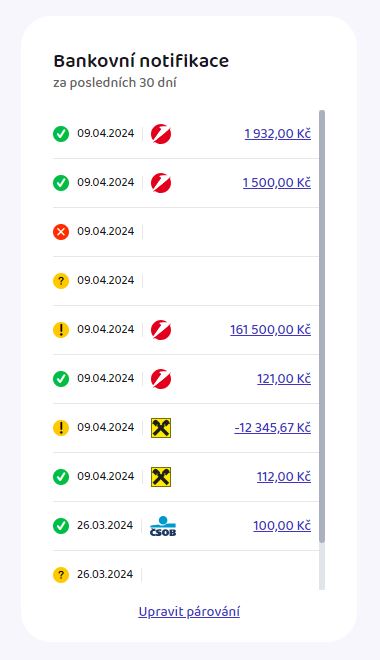Click UniCredit logo on 121,00 Kč row
The width and height of the screenshot is (380, 660).
pyautogui.click(x=161, y=379)
